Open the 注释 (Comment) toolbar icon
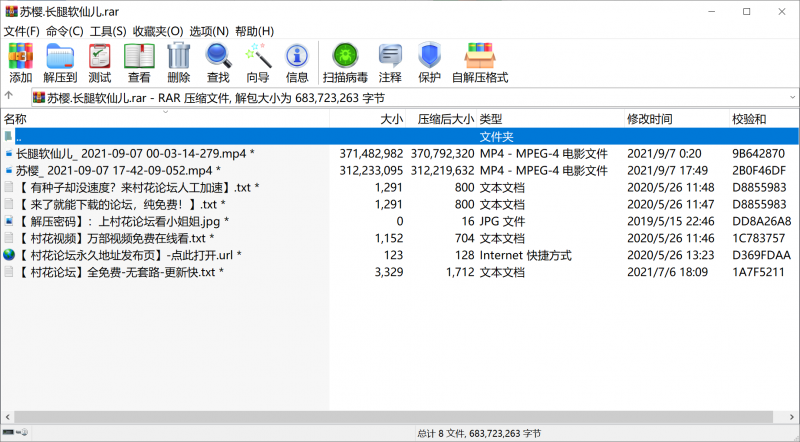Image resolution: width=800 pixels, height=442 pixels. click(390, 62)
